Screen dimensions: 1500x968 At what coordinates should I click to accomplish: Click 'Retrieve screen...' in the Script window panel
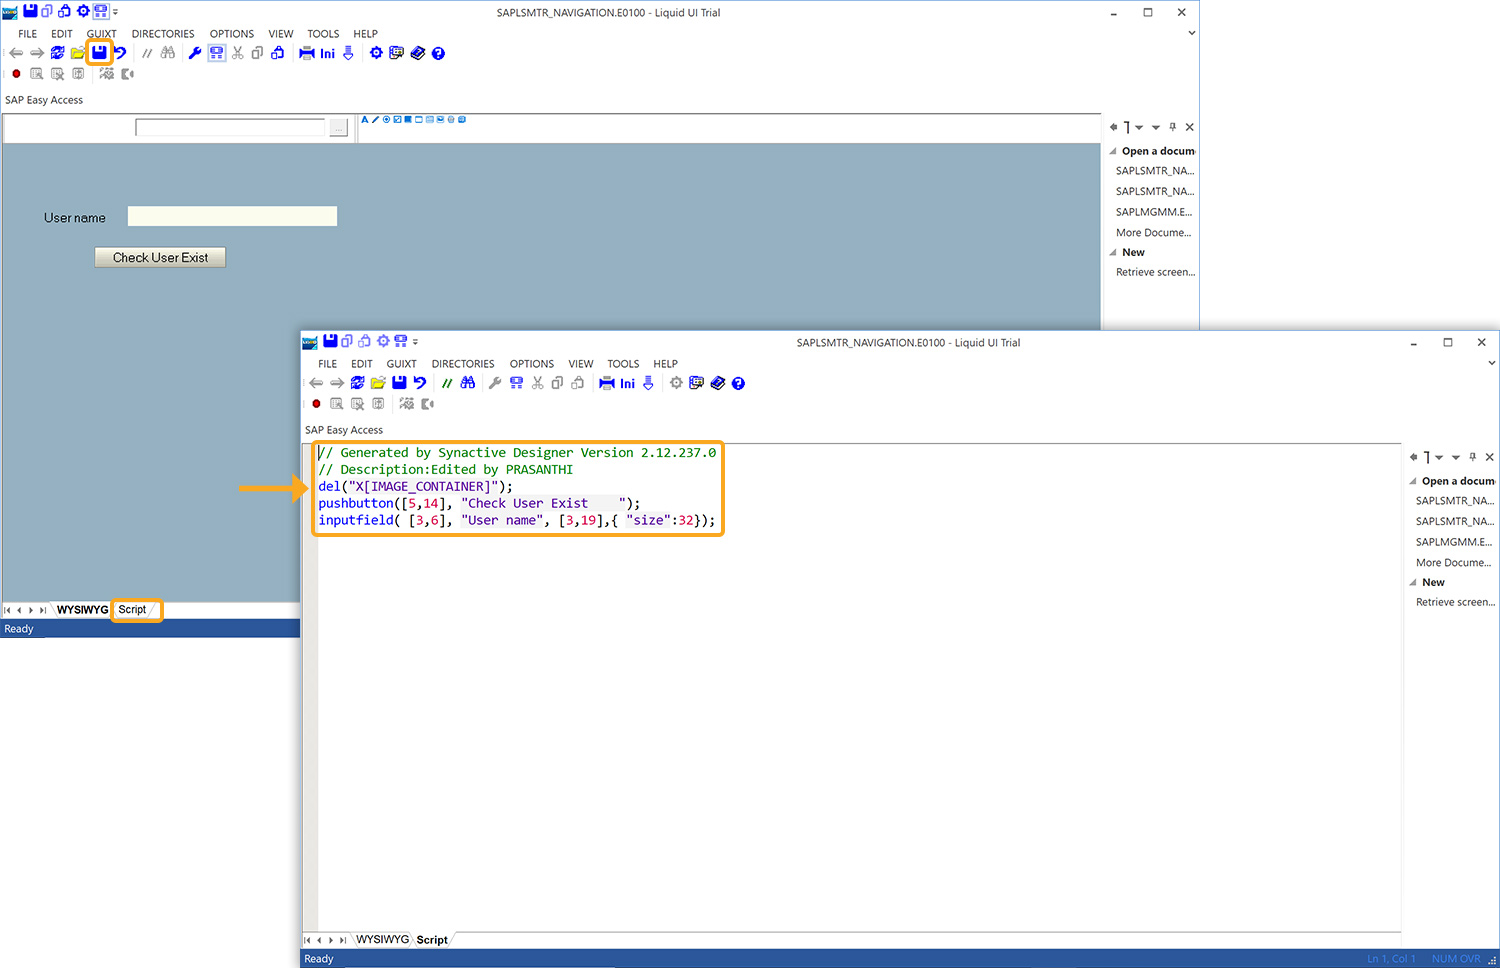click(1455, 602)
